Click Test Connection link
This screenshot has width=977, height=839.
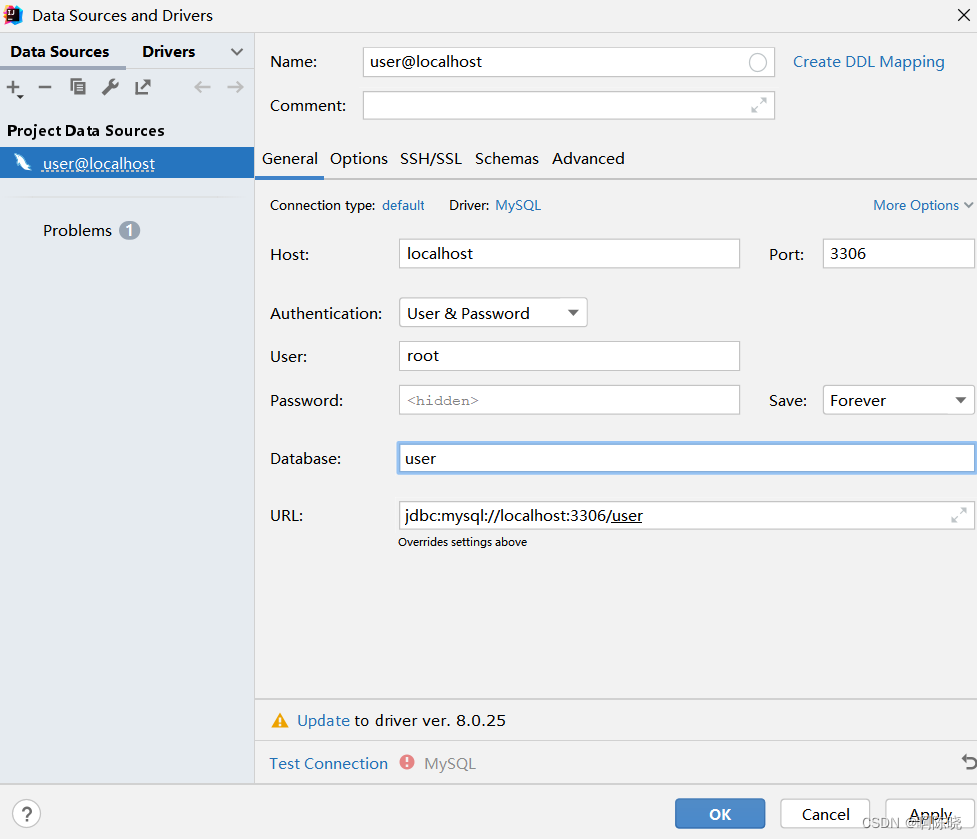328,763
